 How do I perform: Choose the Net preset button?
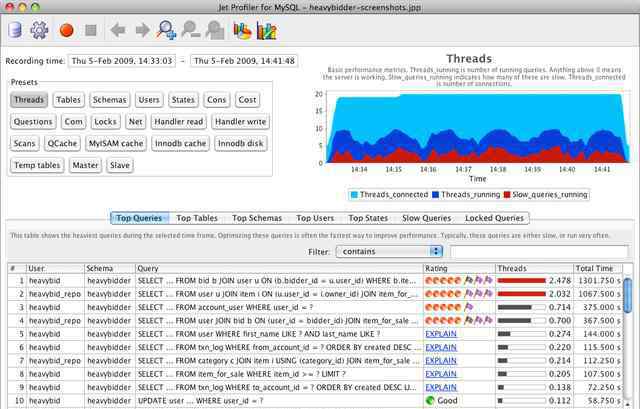(x=136, y=122)
